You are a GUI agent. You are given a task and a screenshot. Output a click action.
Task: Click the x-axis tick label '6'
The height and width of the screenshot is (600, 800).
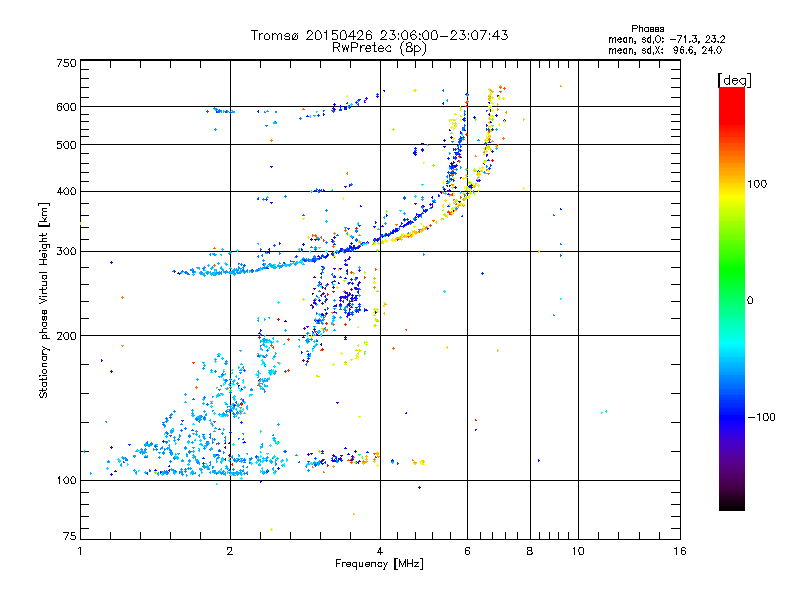click(x=467, y=551)
